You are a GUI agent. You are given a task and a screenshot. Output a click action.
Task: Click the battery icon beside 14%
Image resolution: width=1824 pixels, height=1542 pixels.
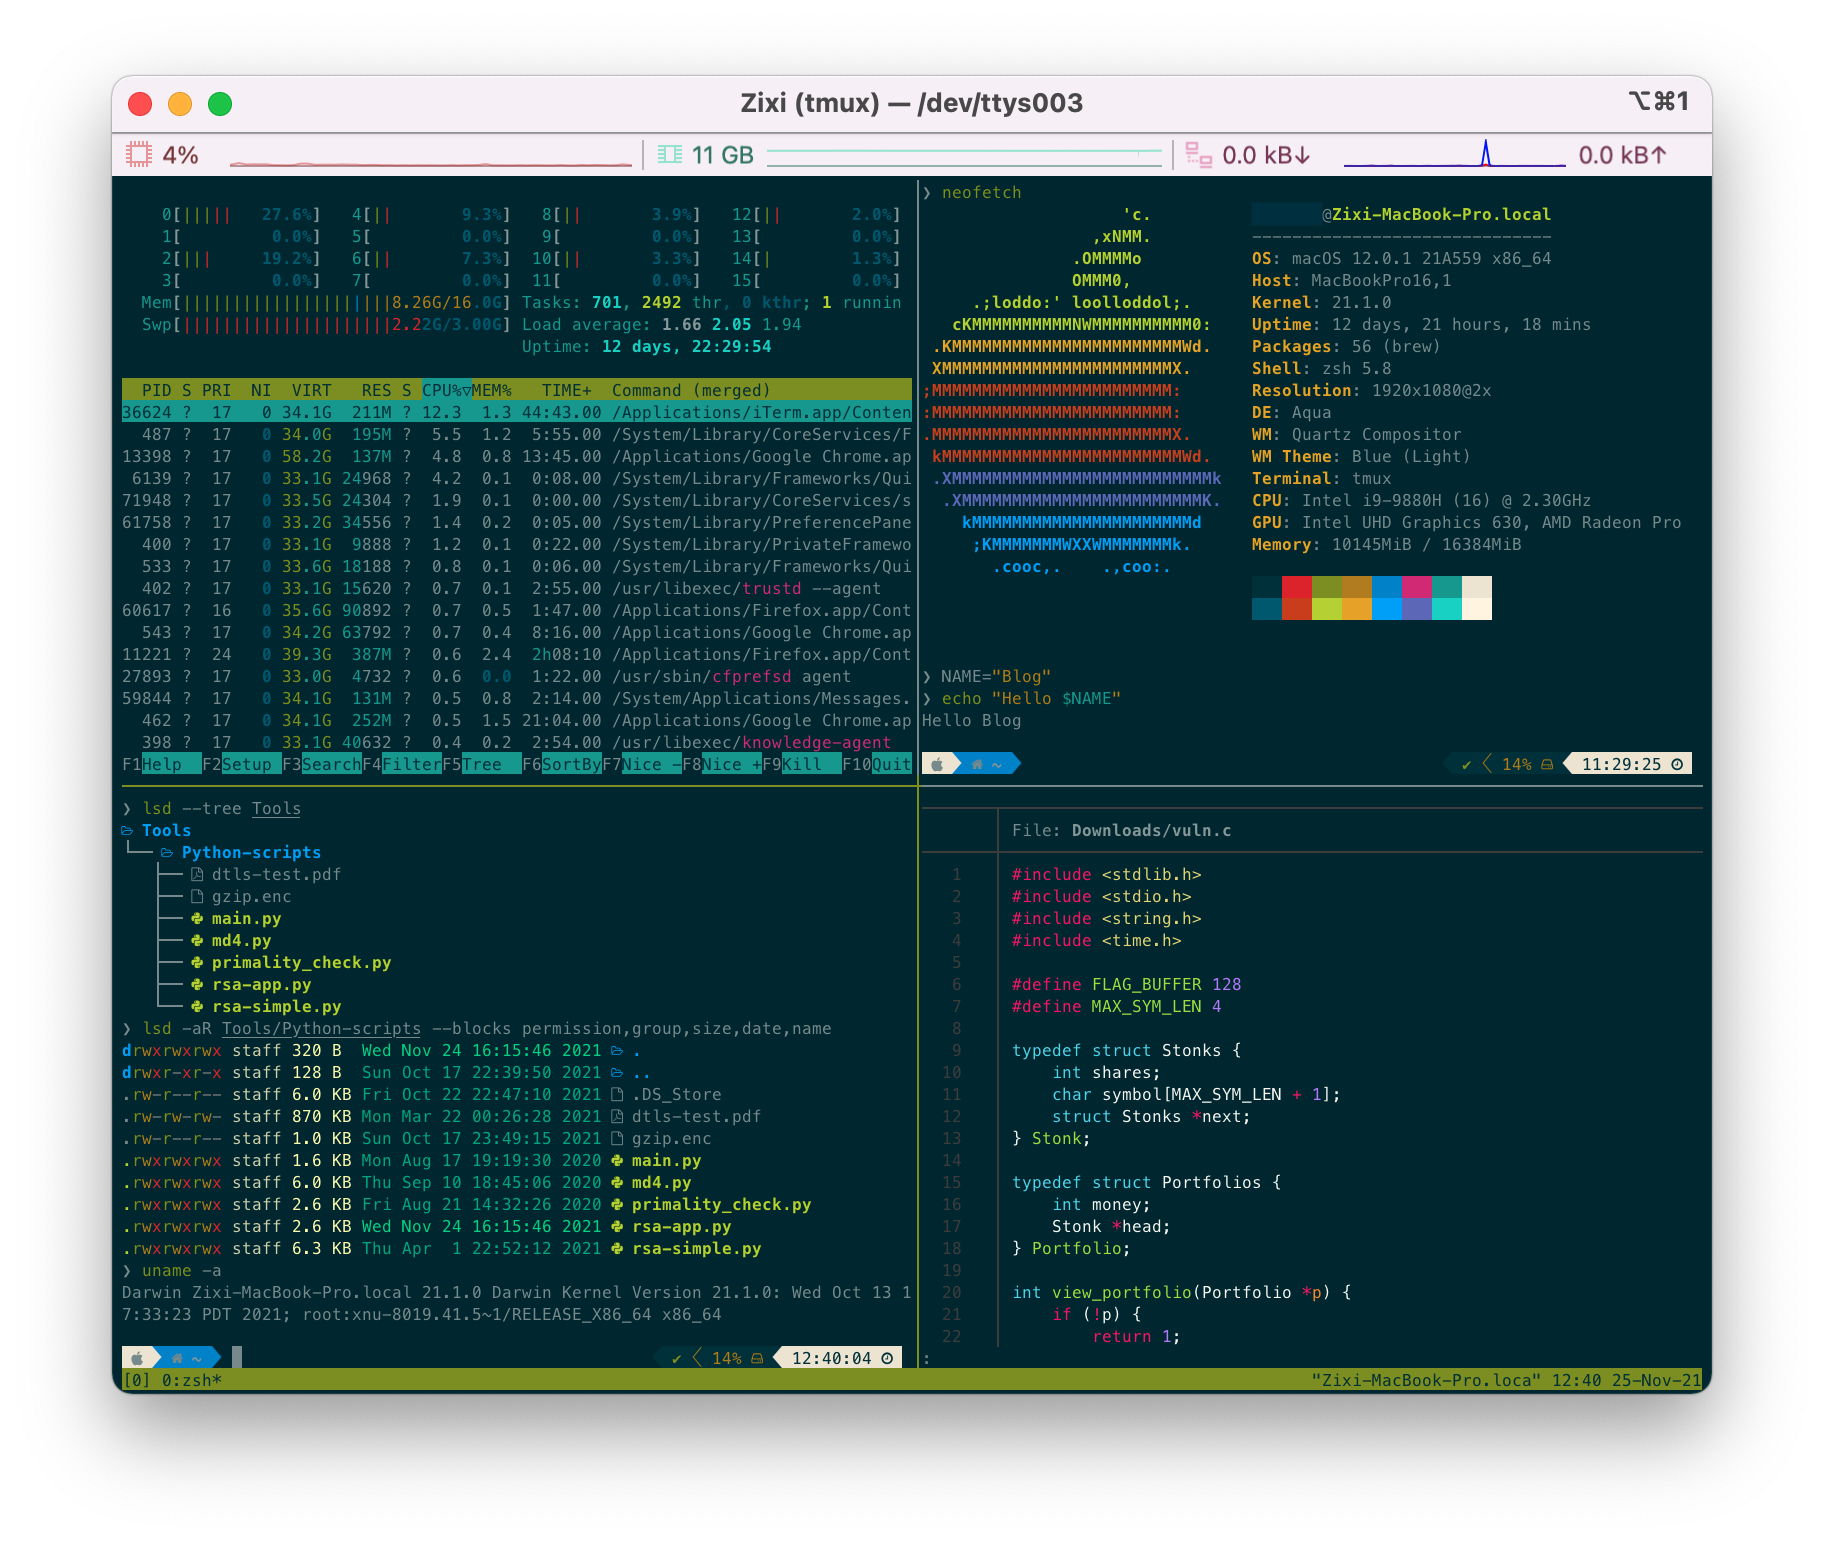[x=1547, y=763]
